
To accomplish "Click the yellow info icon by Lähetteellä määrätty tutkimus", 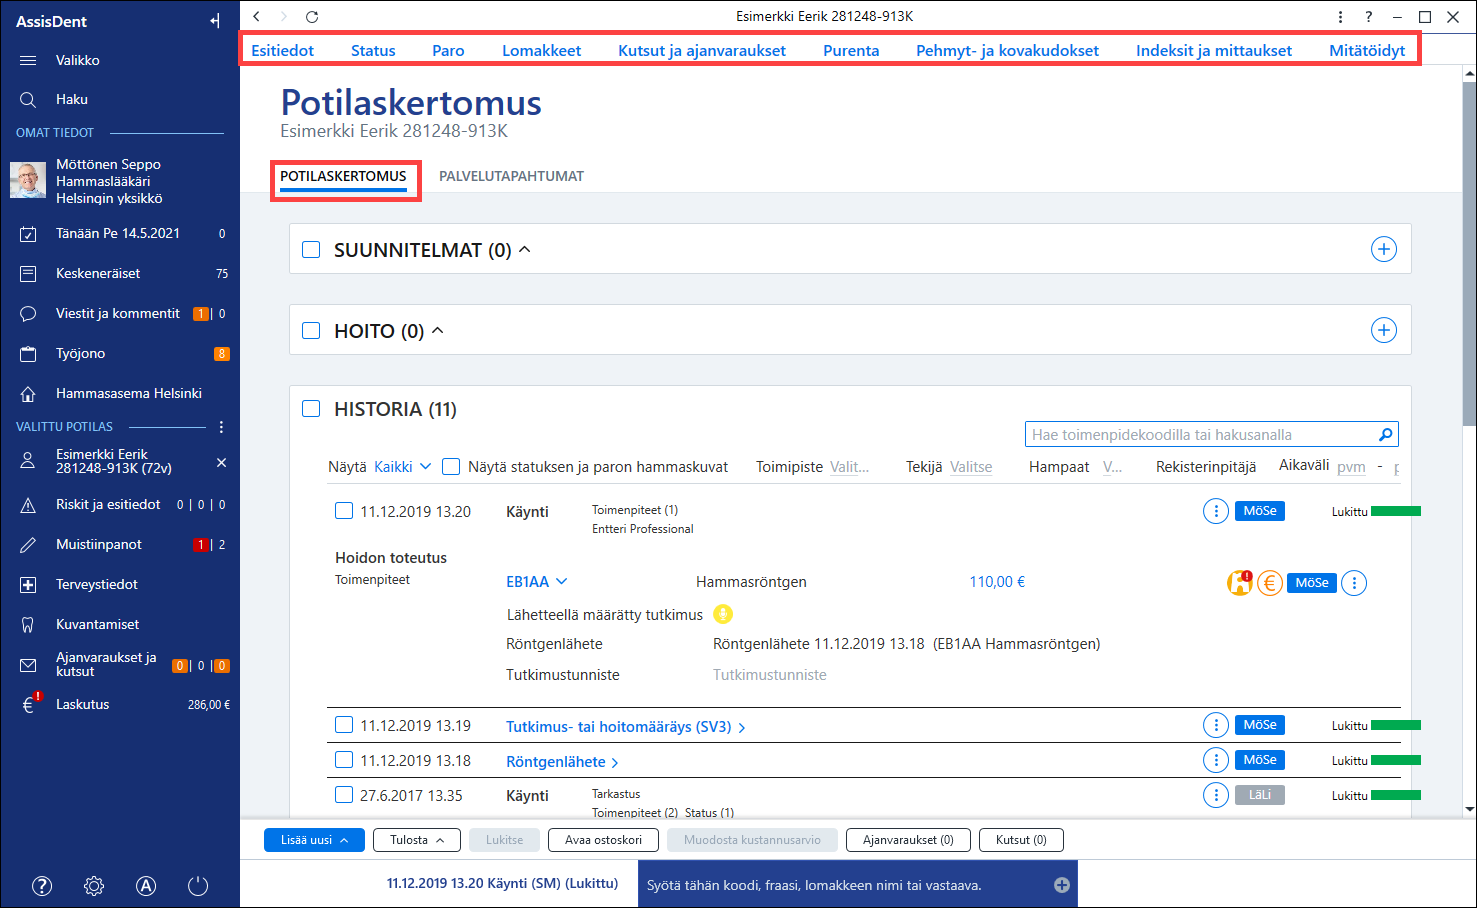I will [x=723, y=614].
